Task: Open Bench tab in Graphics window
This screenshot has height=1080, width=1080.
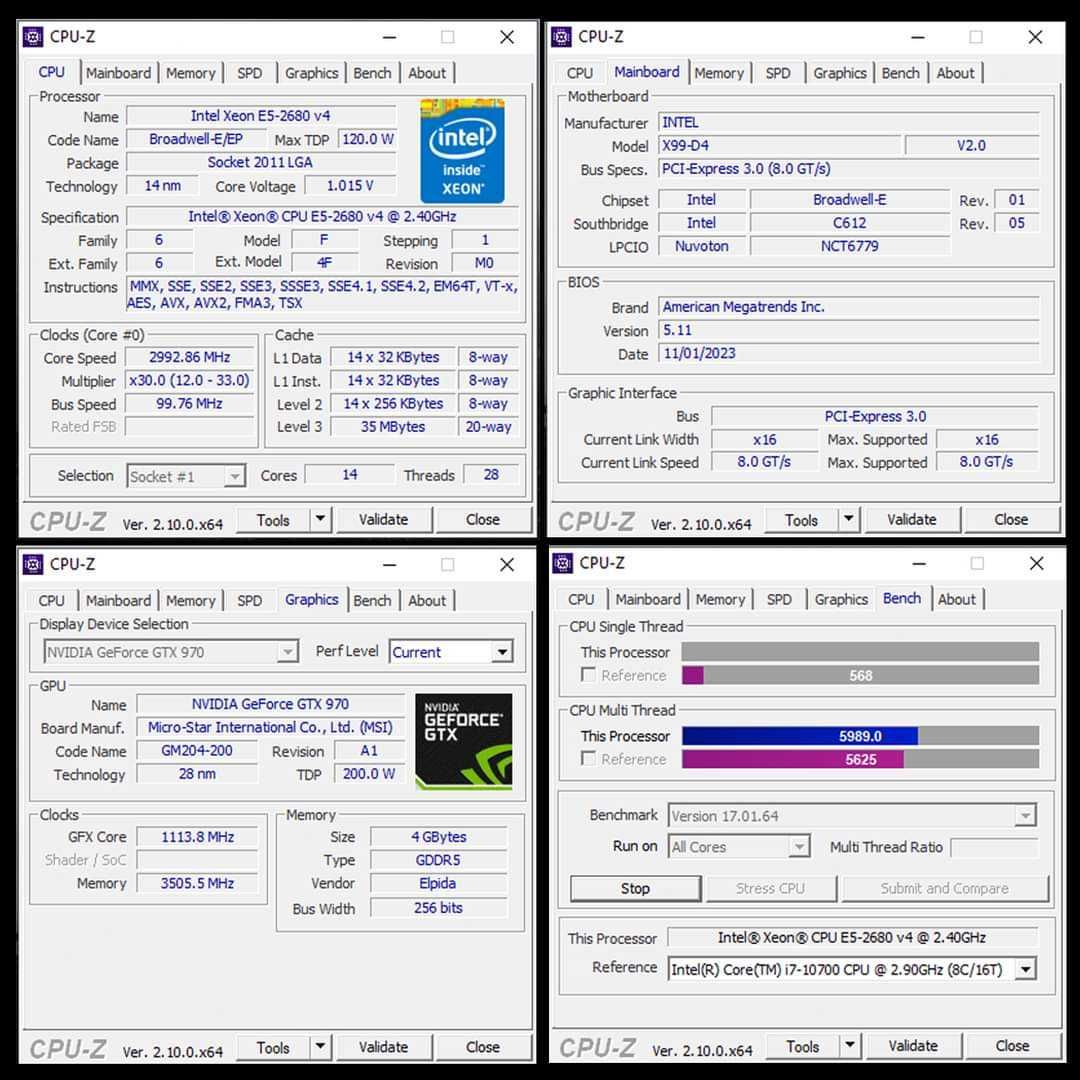Action: pyautogui.click(x=372, y=601)
